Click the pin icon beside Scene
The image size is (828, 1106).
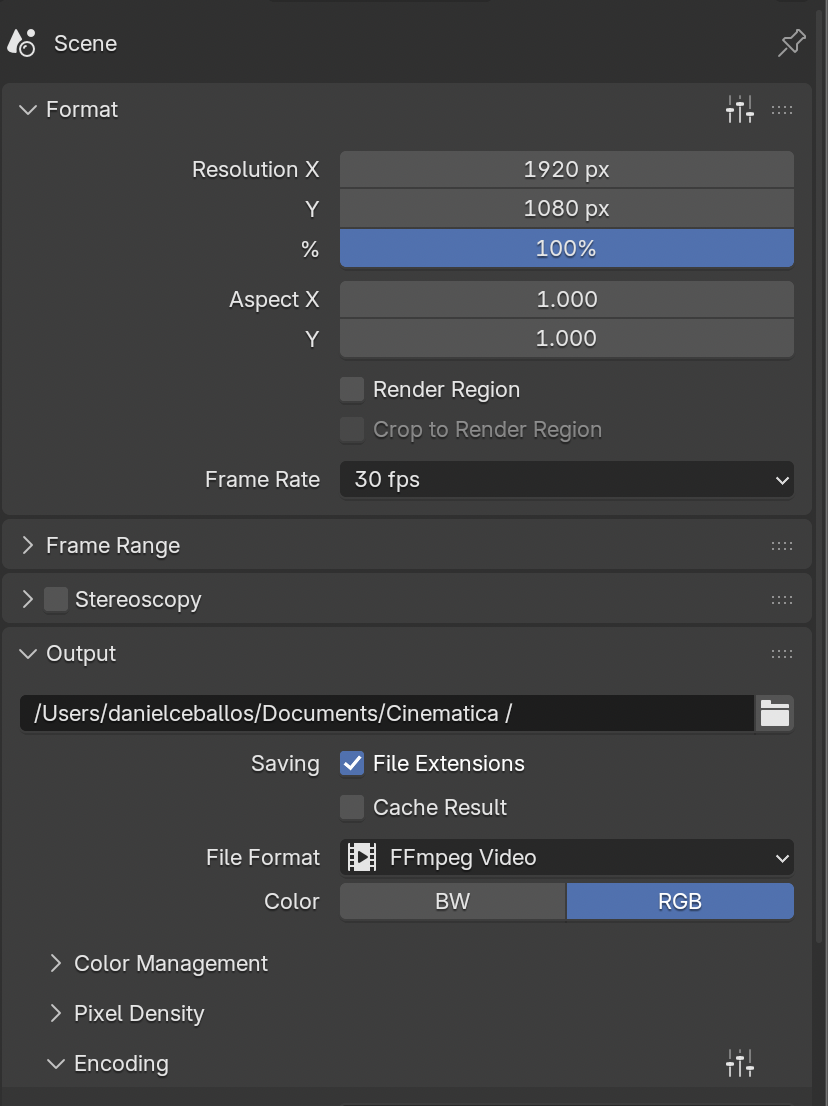[x=791, y=43]
